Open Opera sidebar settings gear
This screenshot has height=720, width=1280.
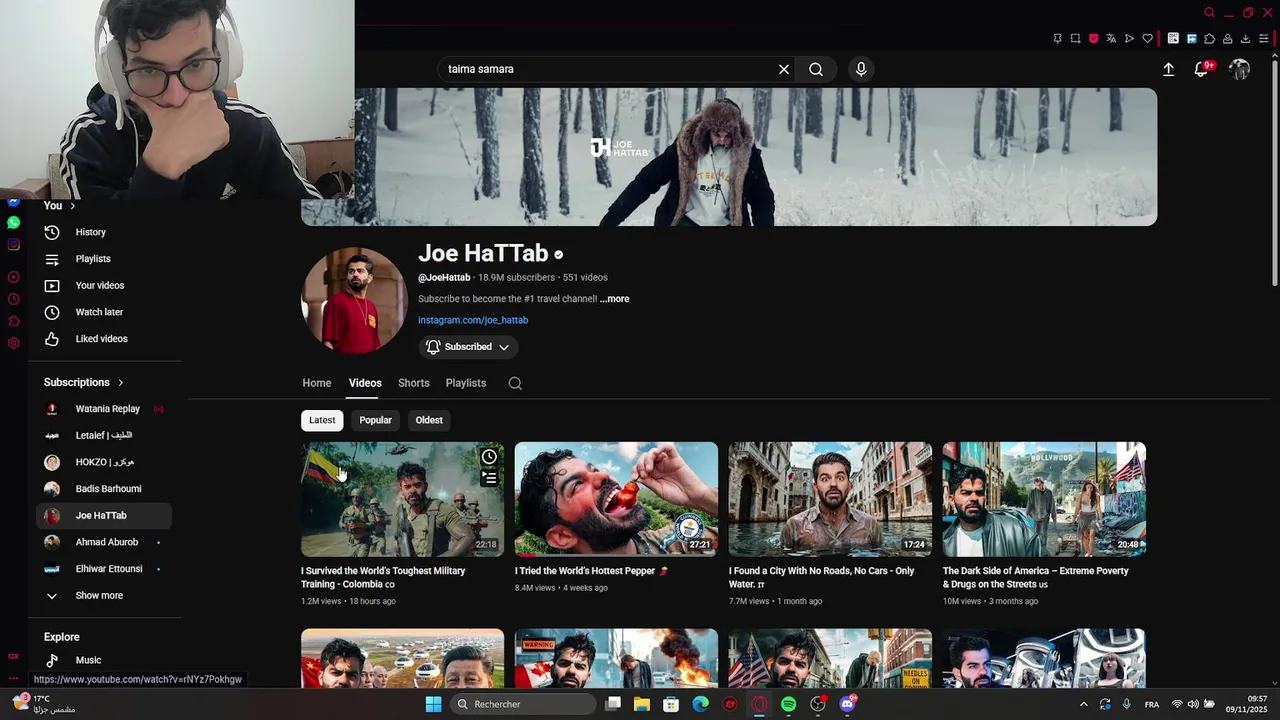tap(13, 343)
